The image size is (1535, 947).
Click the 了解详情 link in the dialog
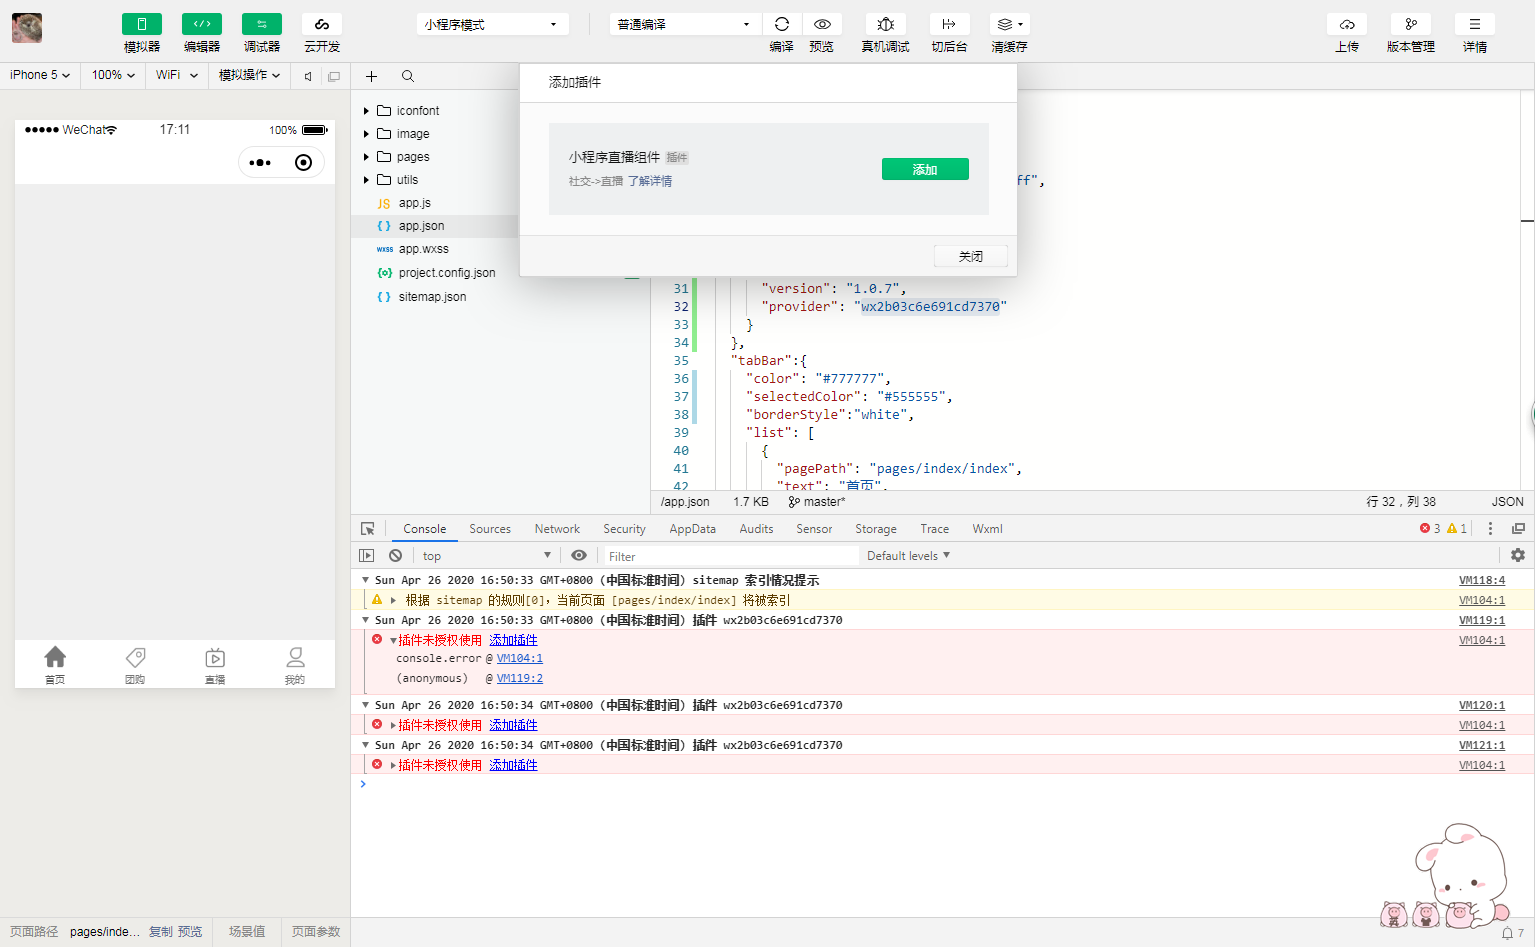(x=650, y=181)
